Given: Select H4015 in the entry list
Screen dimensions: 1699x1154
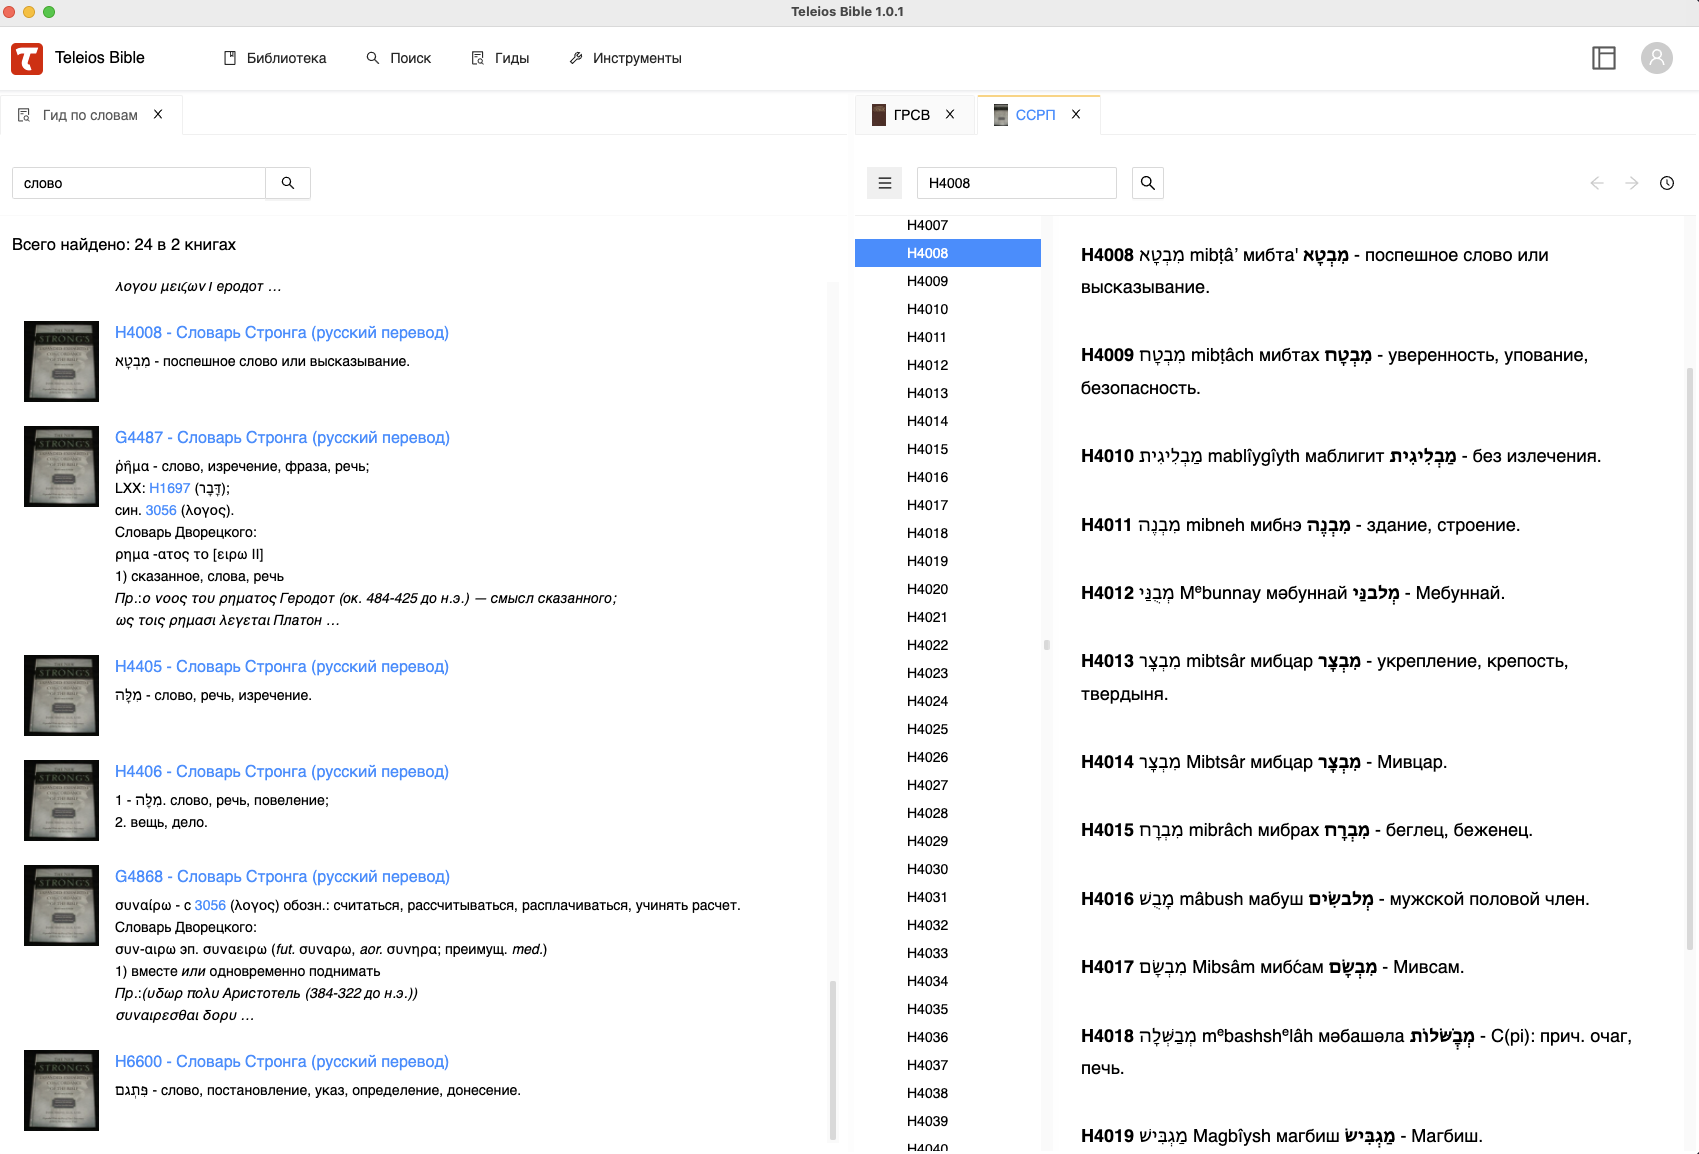Looking at the screenshot, I should tap(927, 449).
